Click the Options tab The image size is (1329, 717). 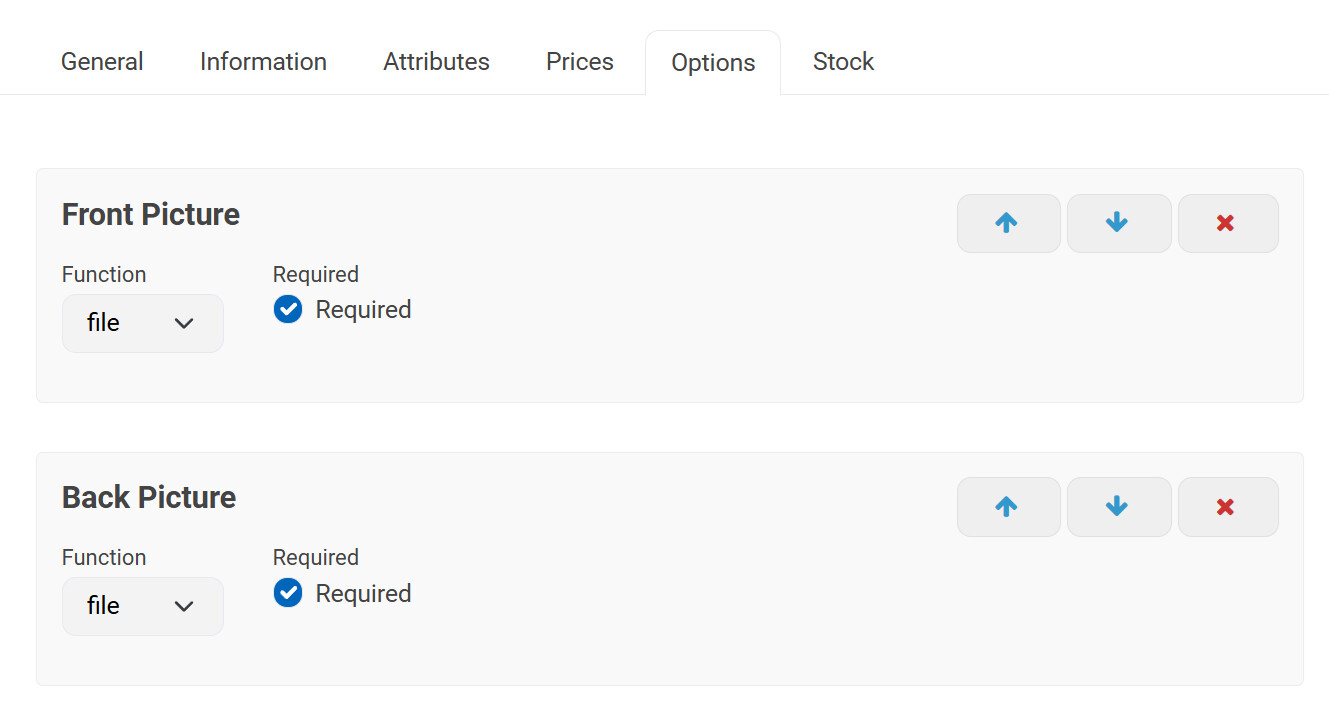[713, 63]
